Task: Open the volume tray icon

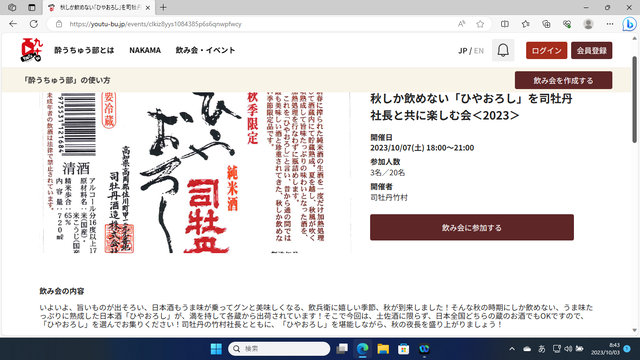Action: pyautogui.click(x=568, y=349)
